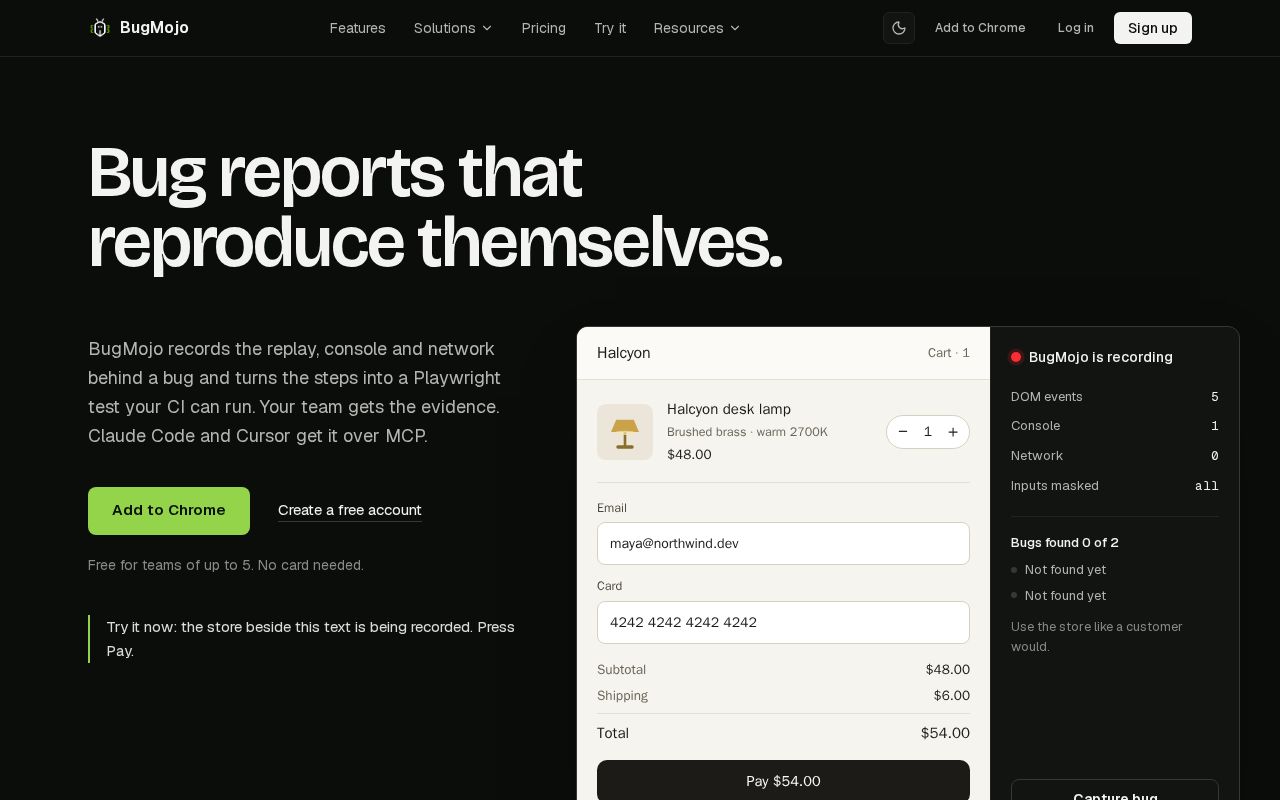Open the Try it nav item
The width and height of the screenshot is (1280, 800).
(610, 28)
